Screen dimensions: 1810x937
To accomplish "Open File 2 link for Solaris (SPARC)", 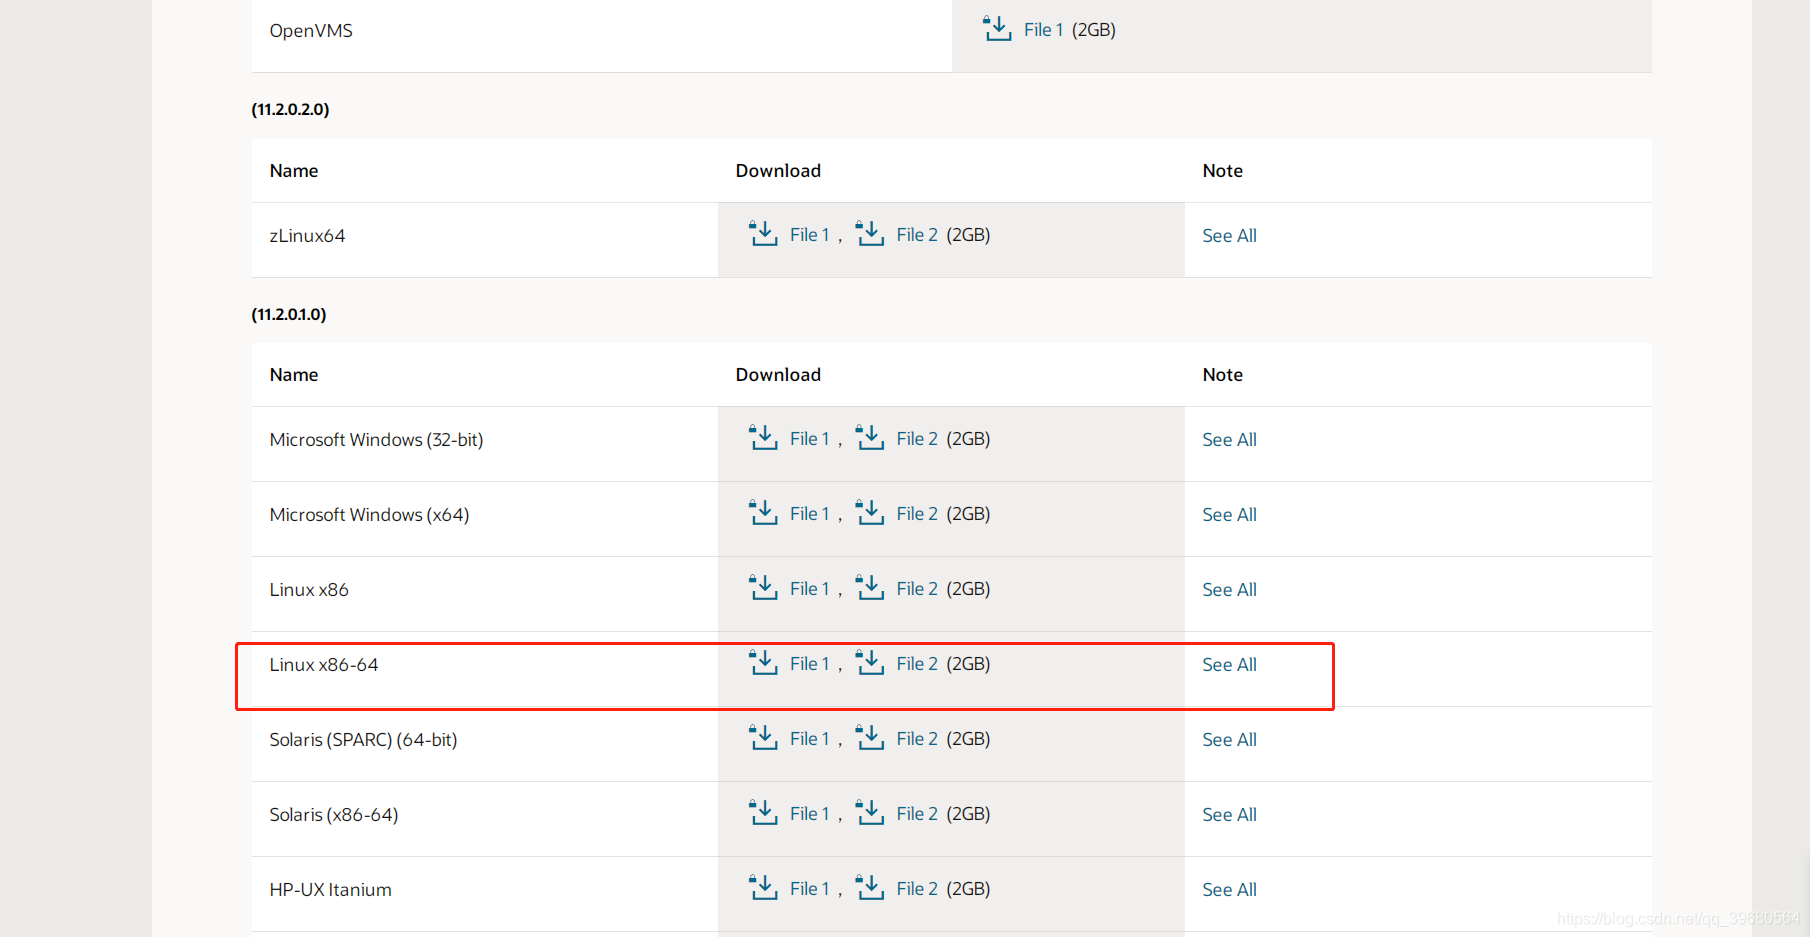I will click(917, 739).
